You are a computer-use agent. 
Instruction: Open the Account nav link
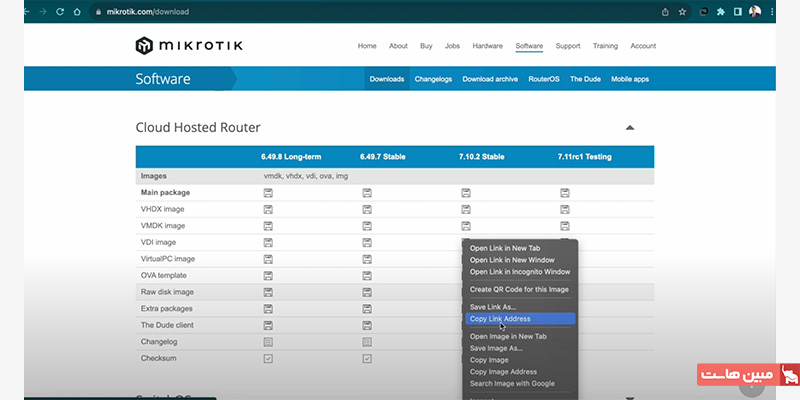tap(643, 46)
